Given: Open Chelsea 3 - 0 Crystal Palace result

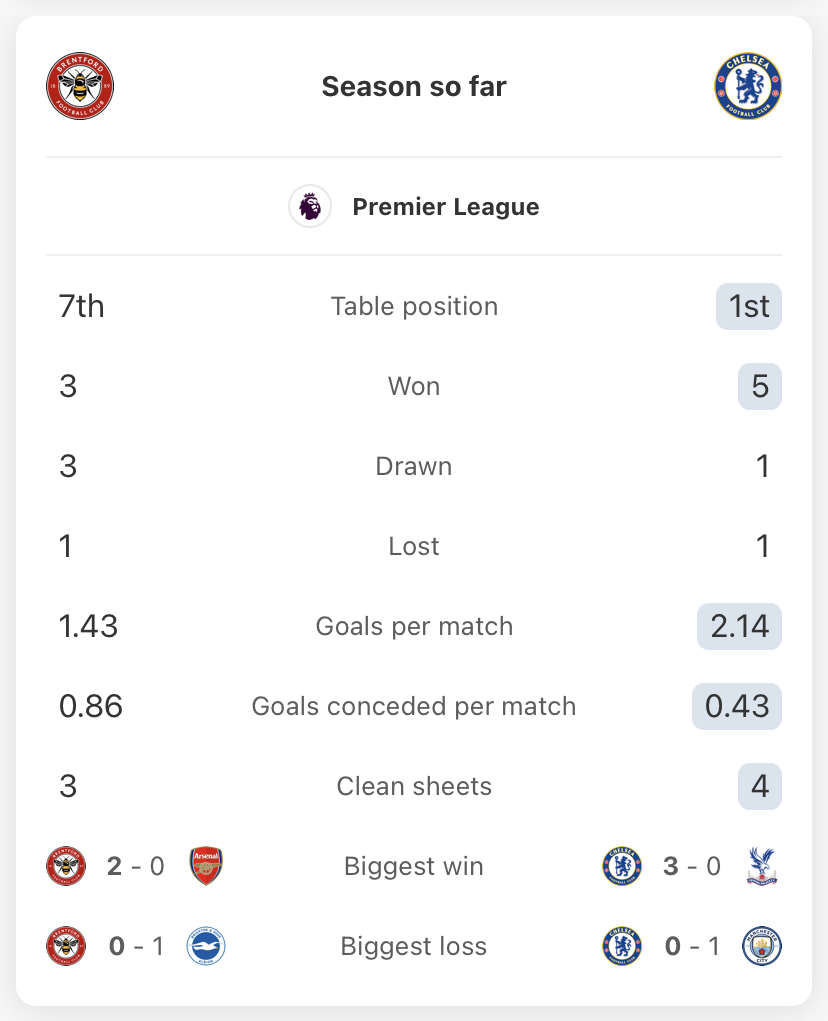Looking at the screenshot, I should click(x=691, y=866).
